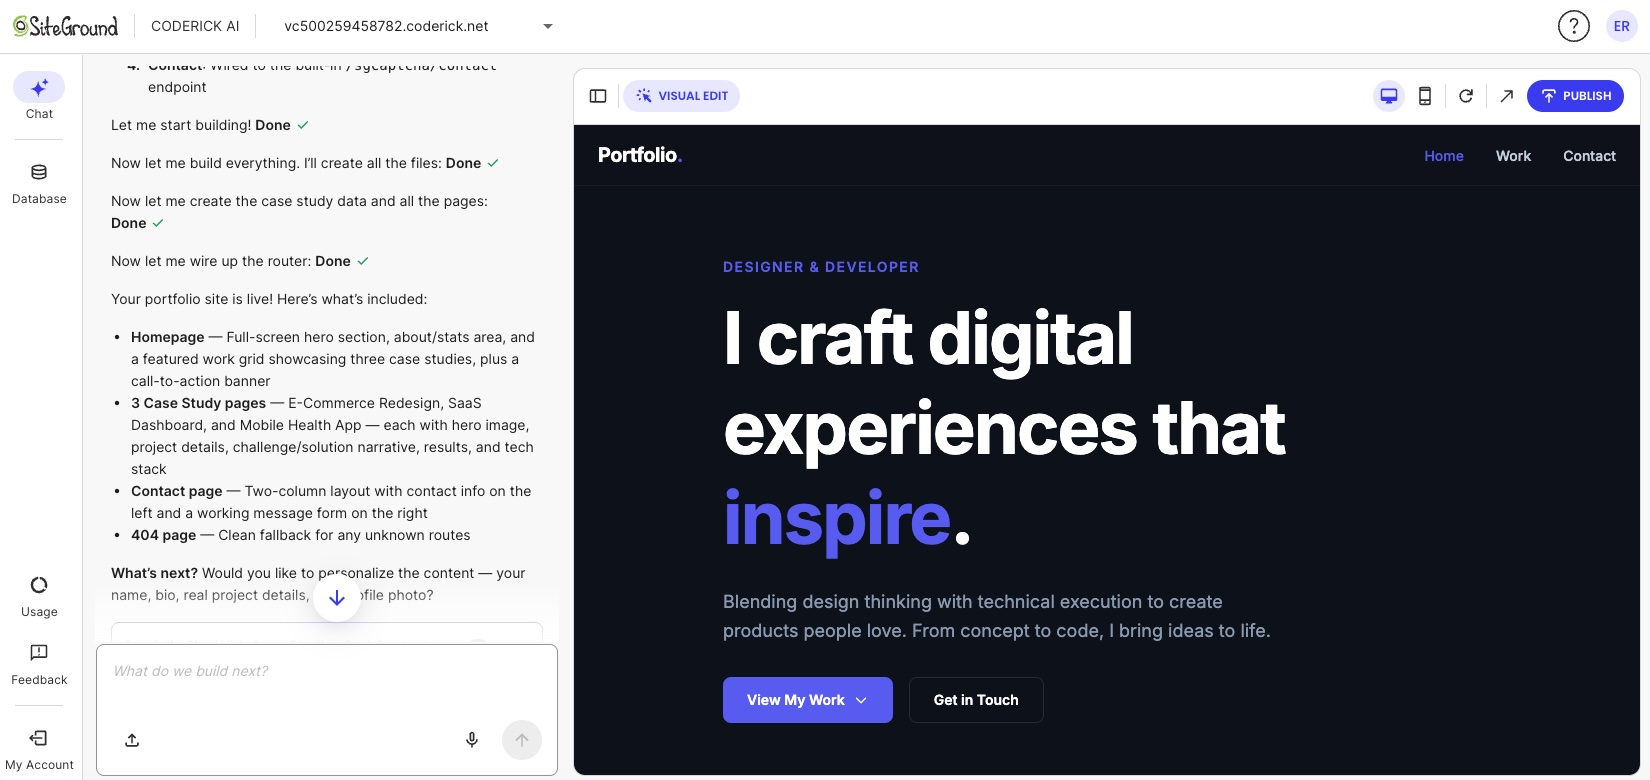
Task: Click the SiteGround logo
Action: (x=65, y=26)
